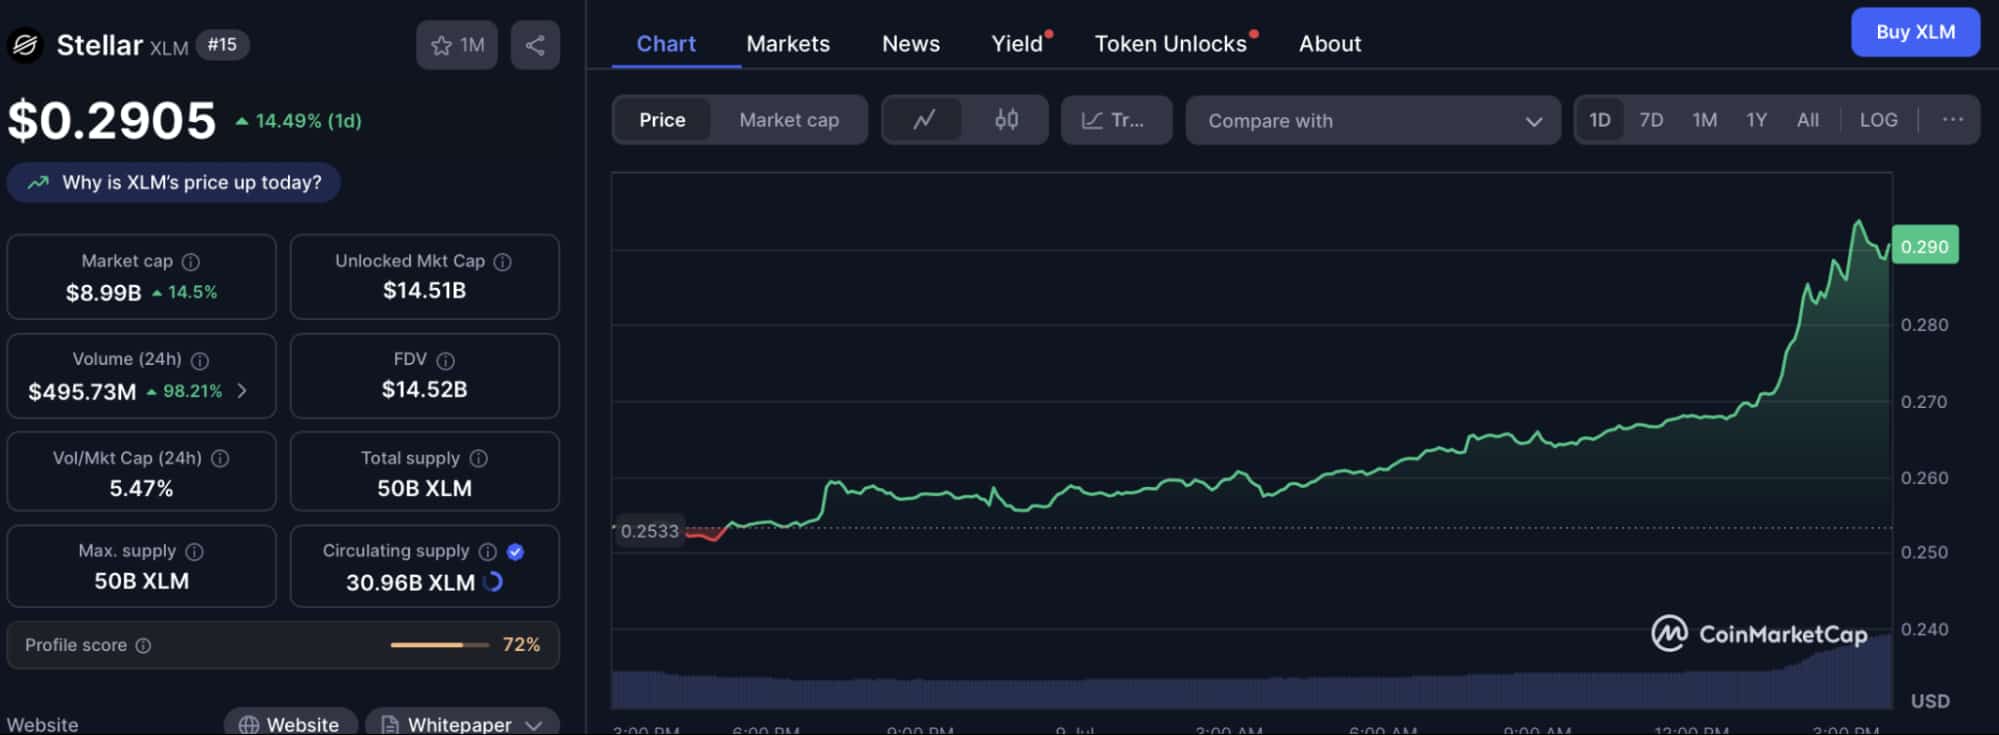Select the Market cap chart toggle
This screenshot has width=1999, height=735.
point(789,120)
